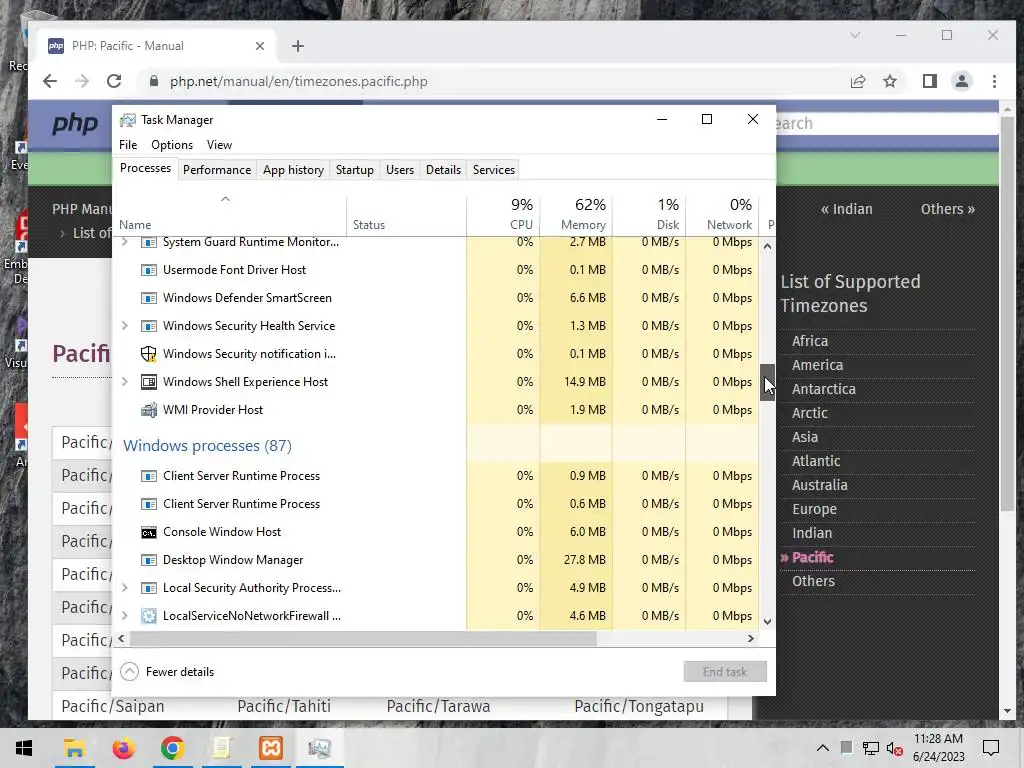Viewport: 1024px width, 768px height.
Task: Click the share page icon in address bar
Action: point(857,81)
